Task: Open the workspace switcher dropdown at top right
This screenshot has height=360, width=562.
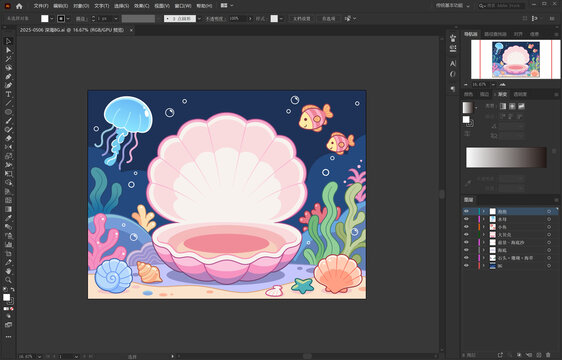Action: point(453,6)
